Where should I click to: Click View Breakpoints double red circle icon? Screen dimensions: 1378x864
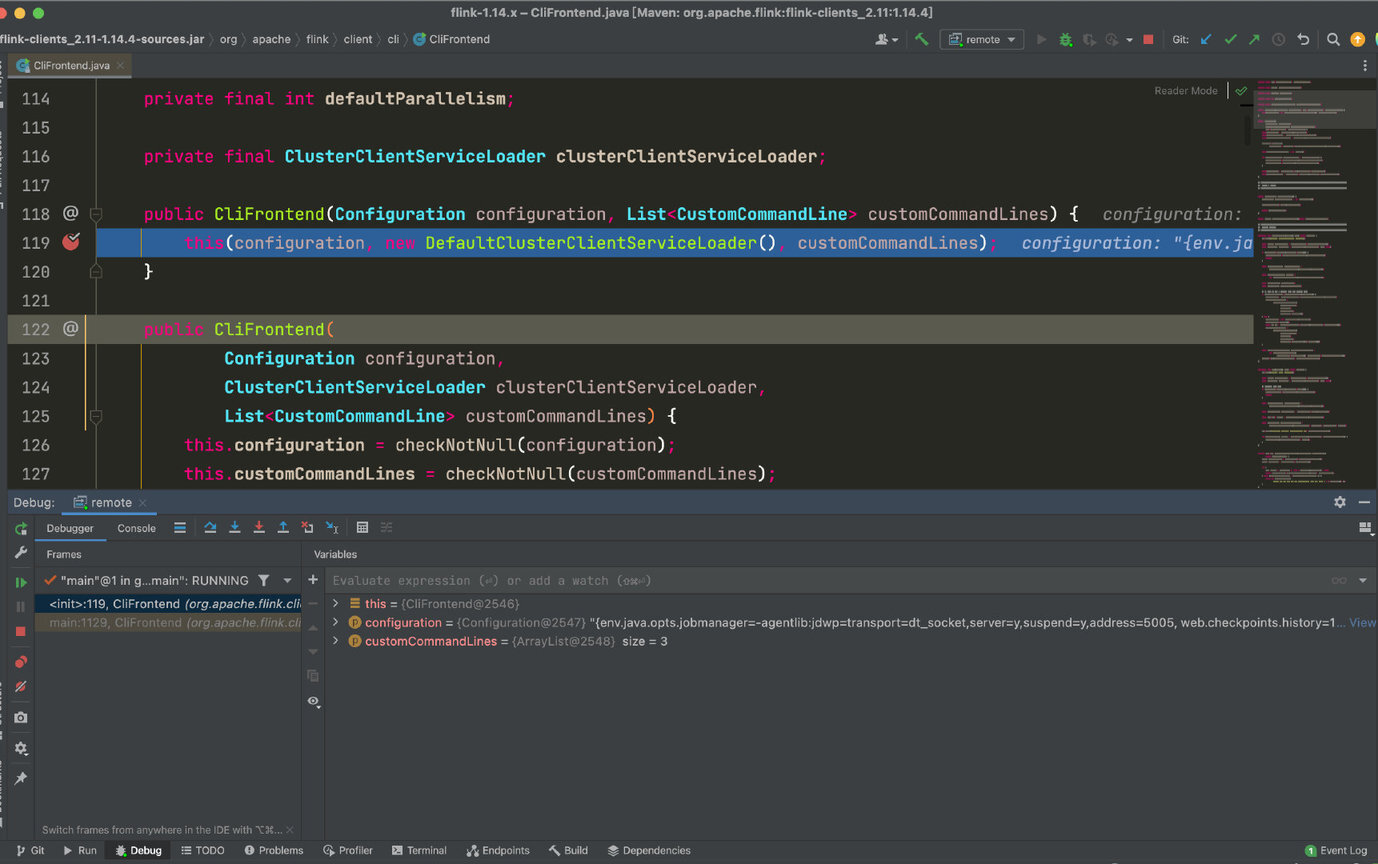point(20,662)
